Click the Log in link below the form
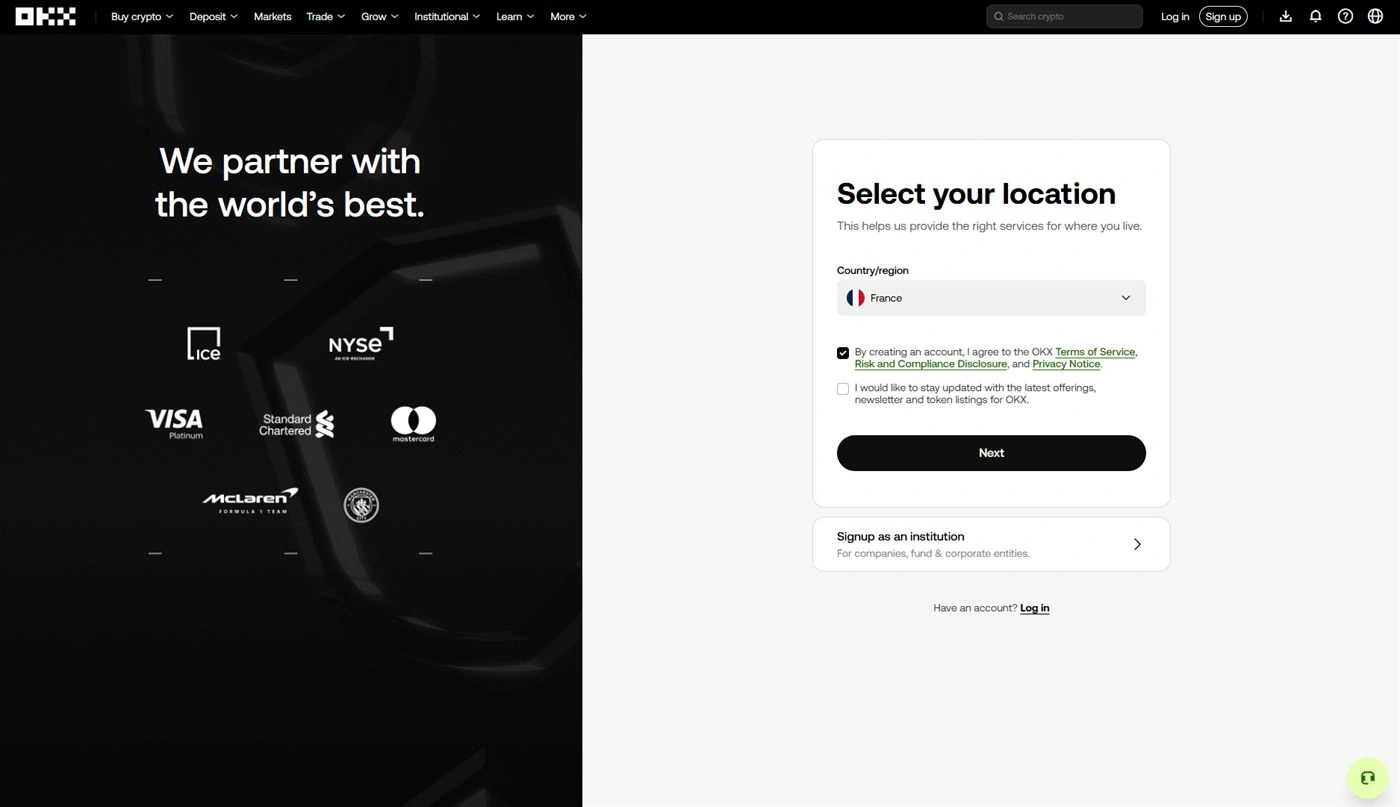Image resolution: width=1400 pixels, height=807 pixels. click(x=1035, y=608)
